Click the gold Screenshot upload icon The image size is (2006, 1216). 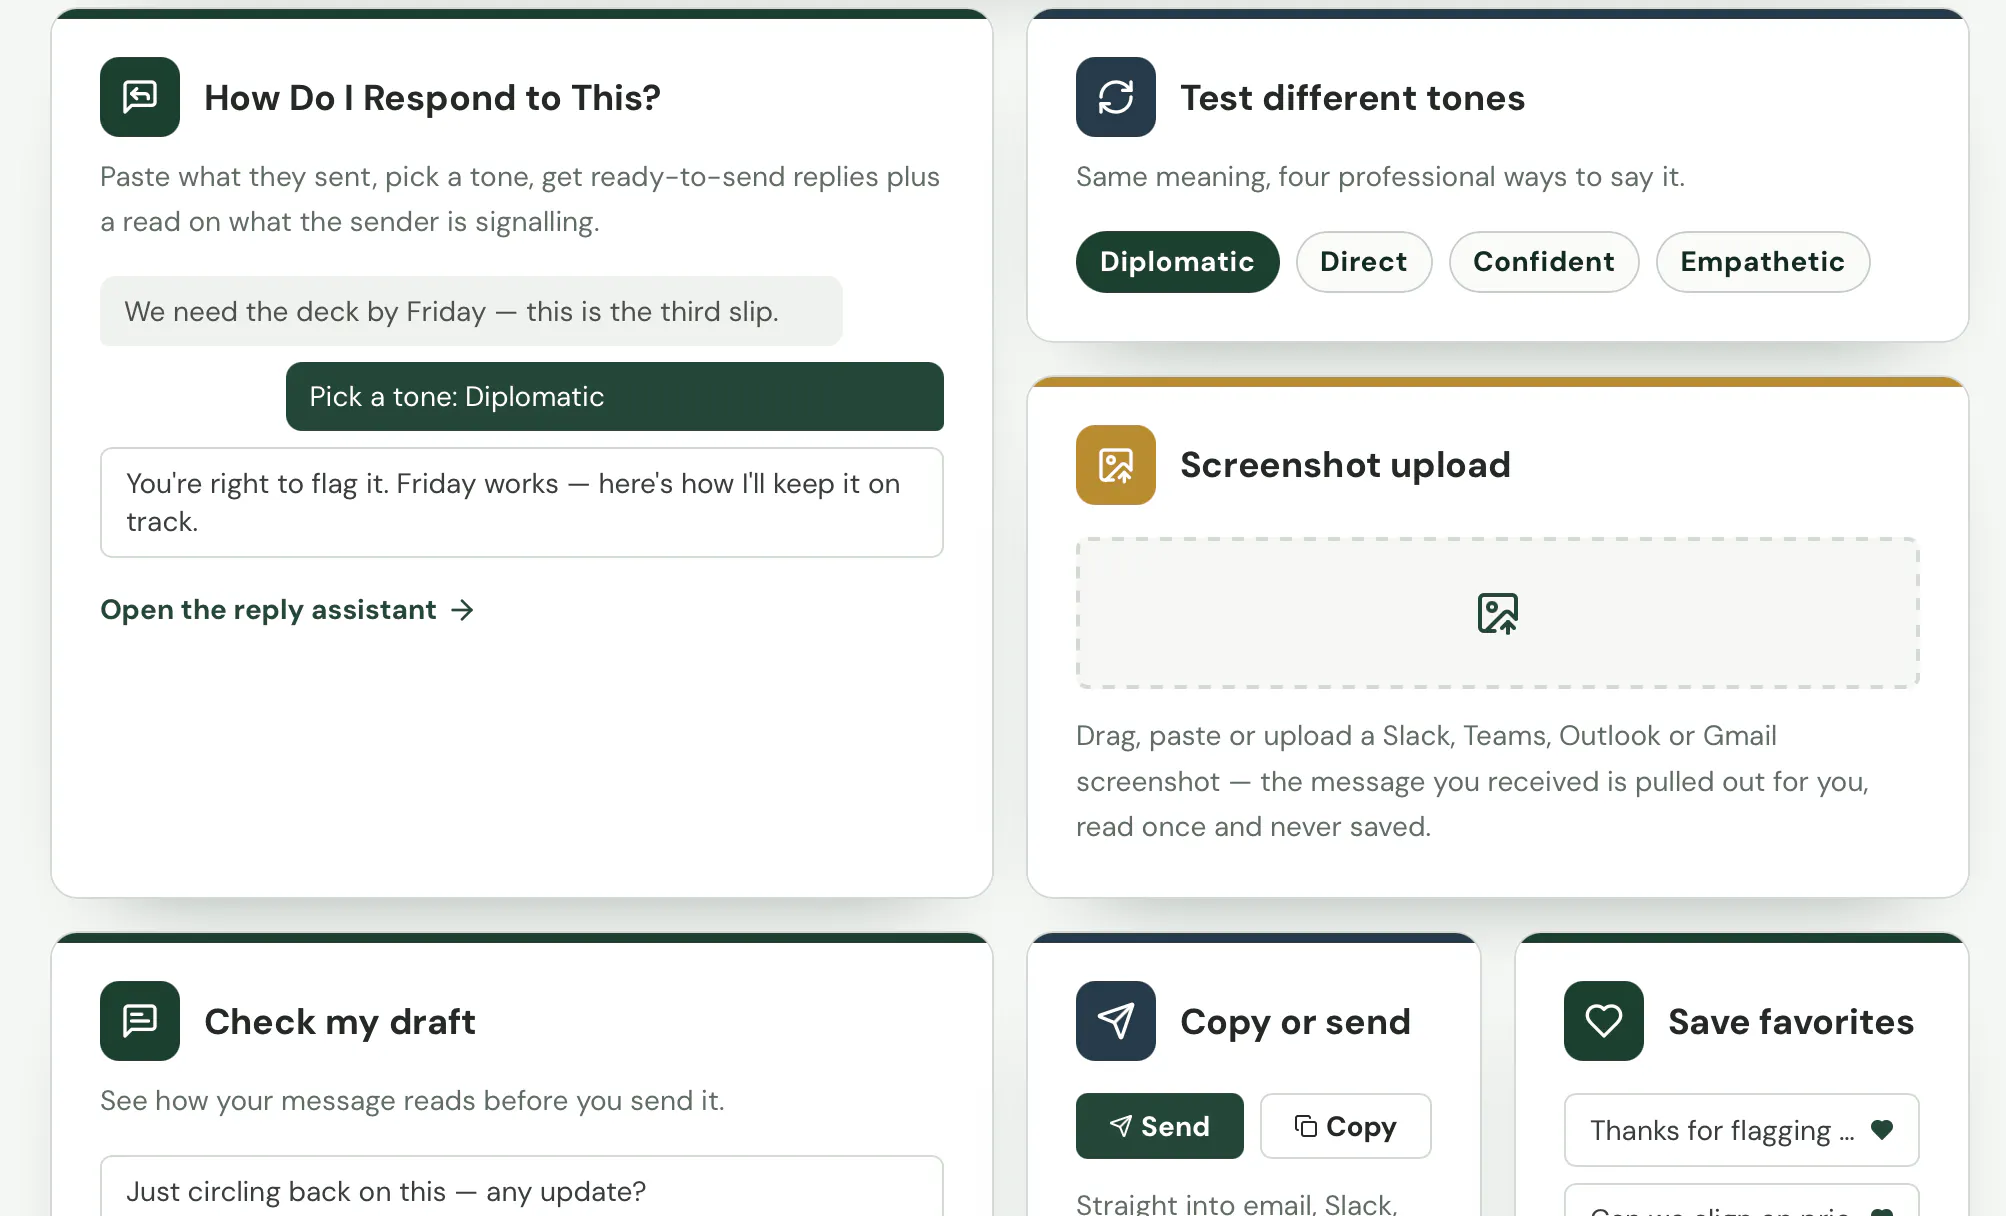point(1116,465)
